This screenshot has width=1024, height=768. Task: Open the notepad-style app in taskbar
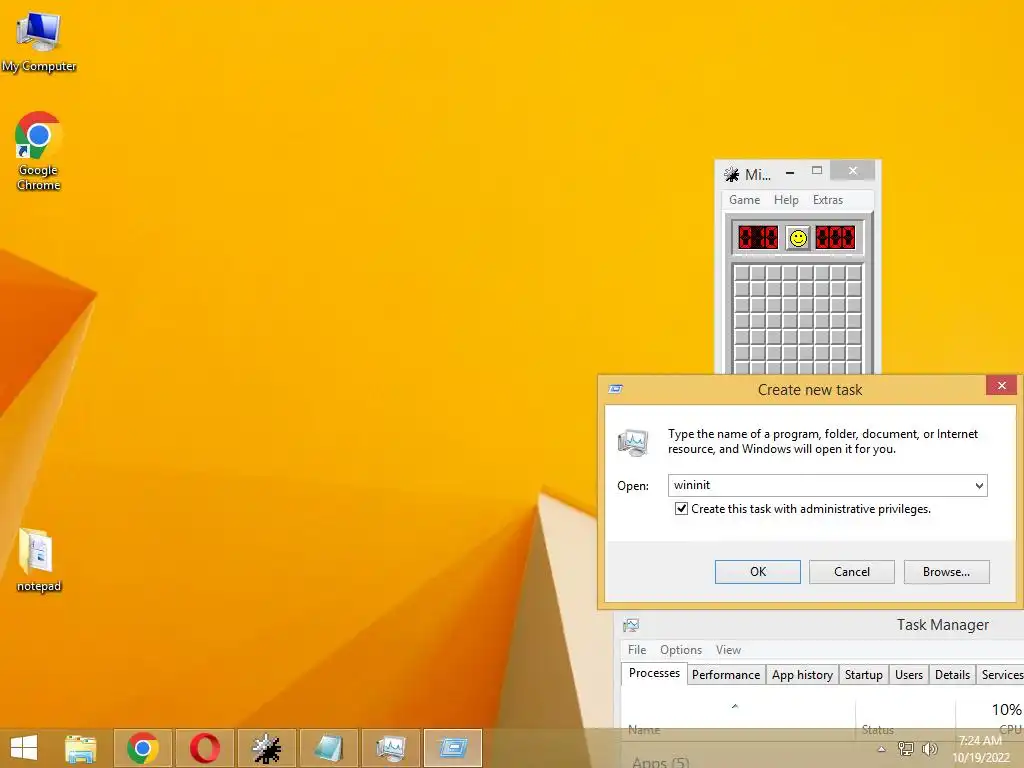click(x=328, y=748)
